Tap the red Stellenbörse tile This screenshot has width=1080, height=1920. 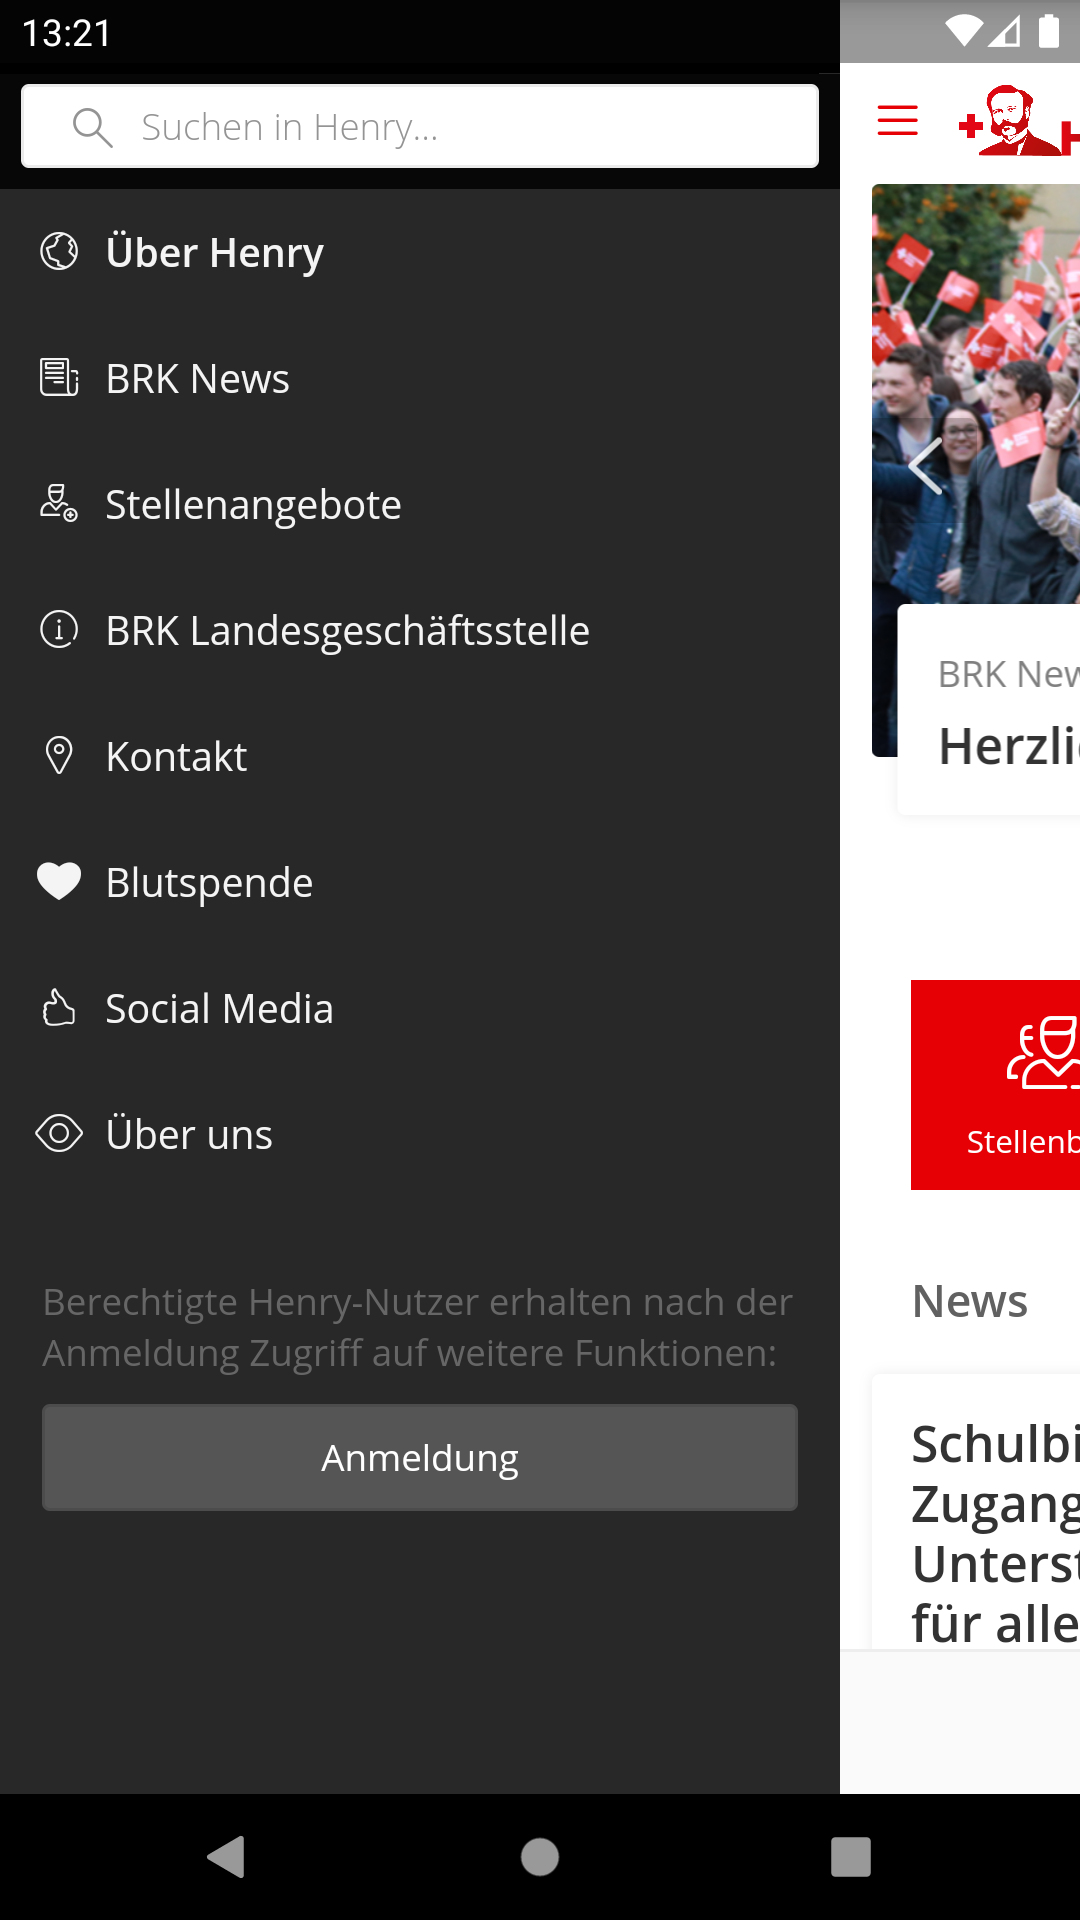(x=996, y=1085)
